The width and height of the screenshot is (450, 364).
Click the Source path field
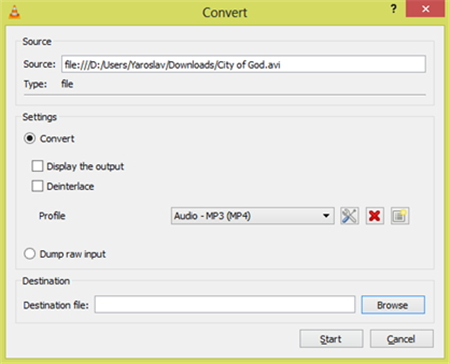pos(243,64)
